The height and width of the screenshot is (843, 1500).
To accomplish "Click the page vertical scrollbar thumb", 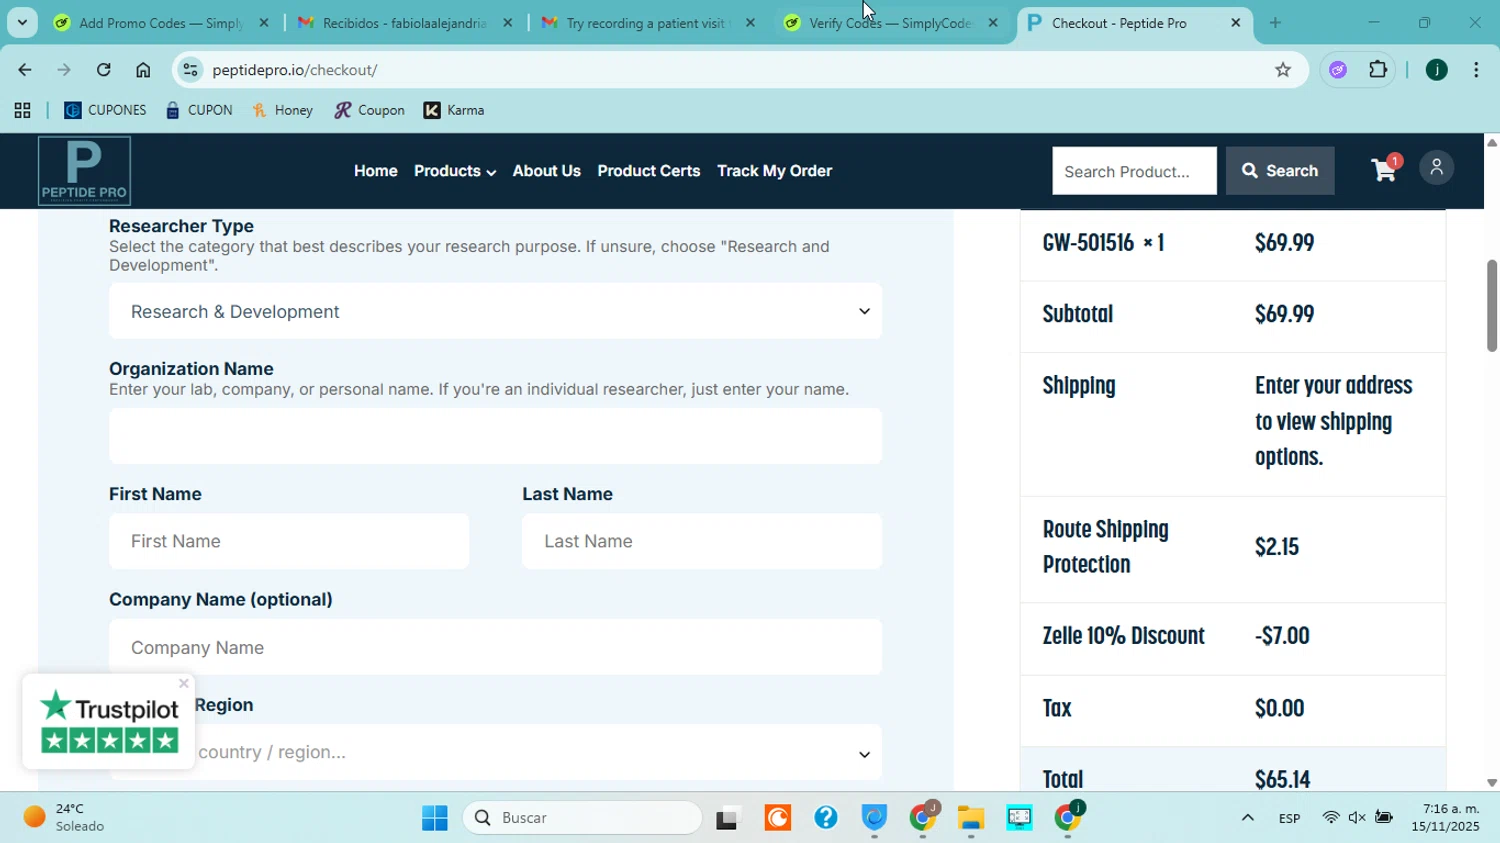I will coord(1491,305).
